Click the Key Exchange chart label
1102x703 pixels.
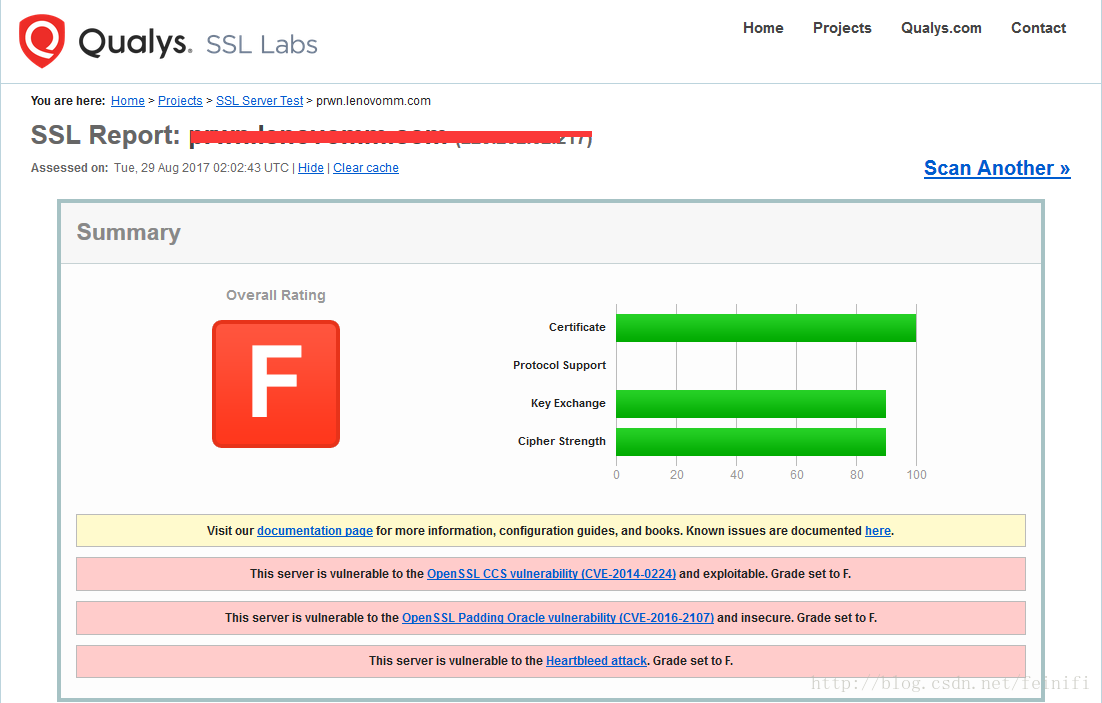pyautogui.click(x=568, y=403)
